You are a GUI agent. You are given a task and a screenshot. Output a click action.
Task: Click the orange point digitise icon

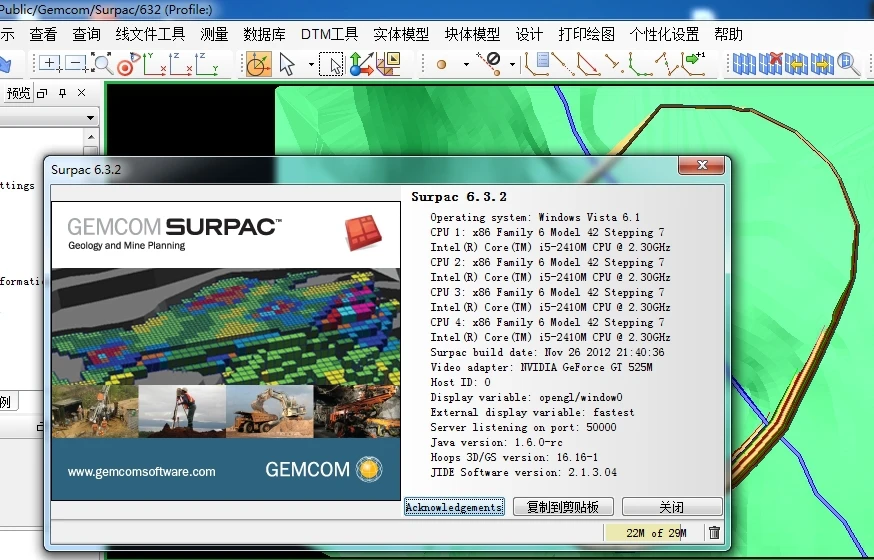click(441, 65)
